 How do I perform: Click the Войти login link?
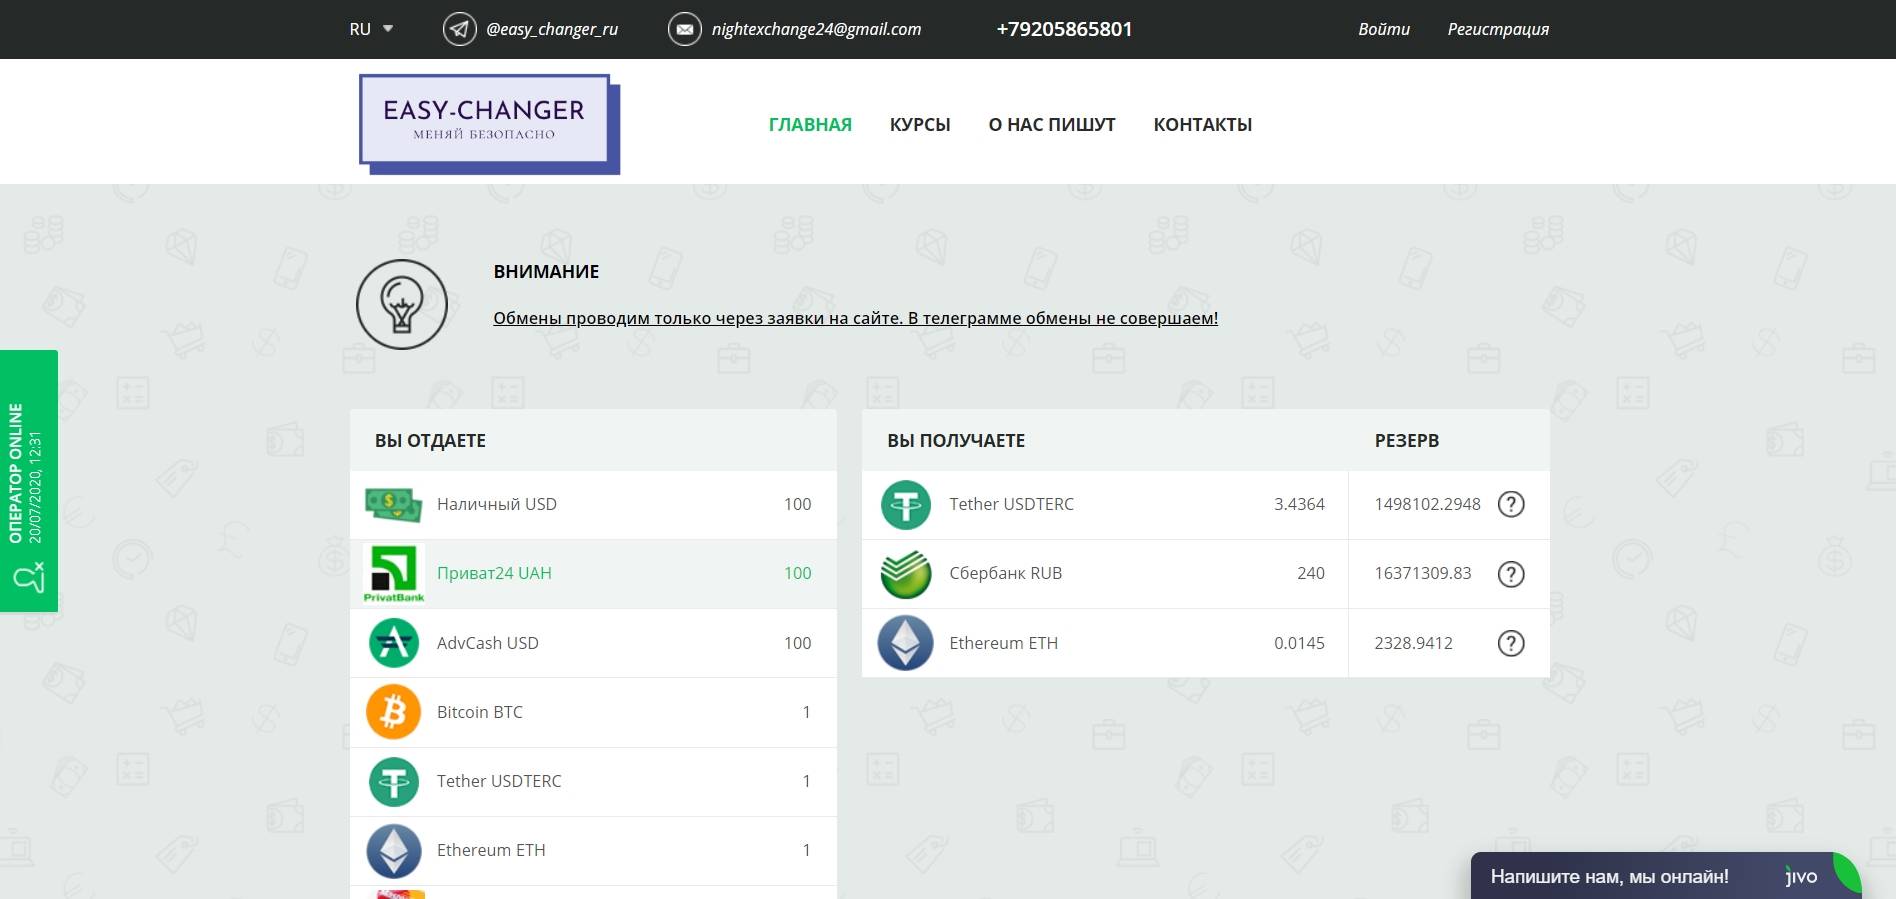pos(1384,29)
